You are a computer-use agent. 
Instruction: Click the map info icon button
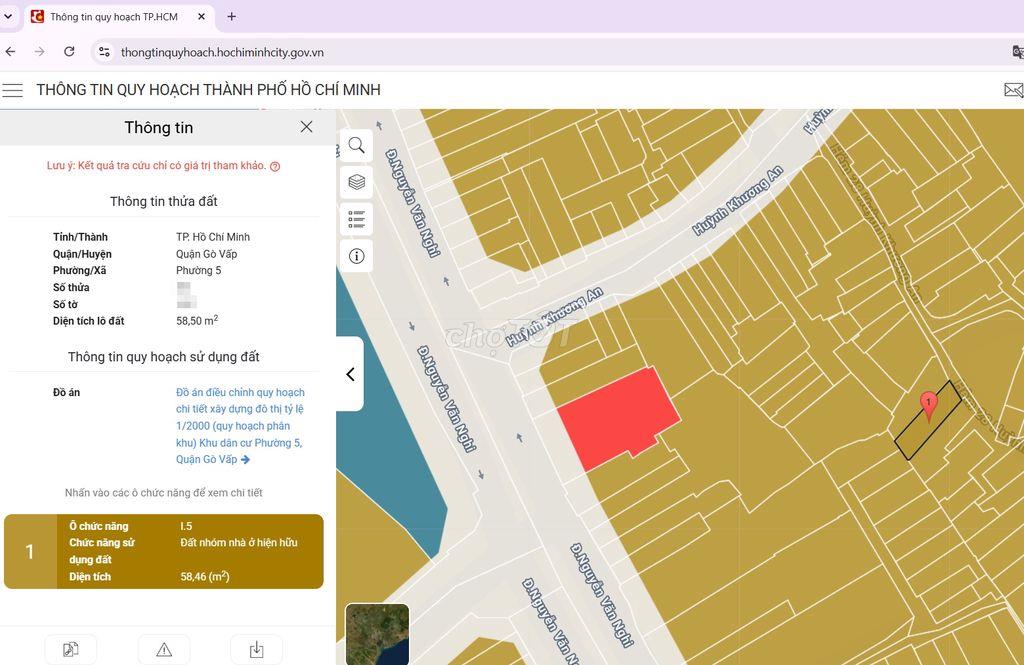point(357,256)
